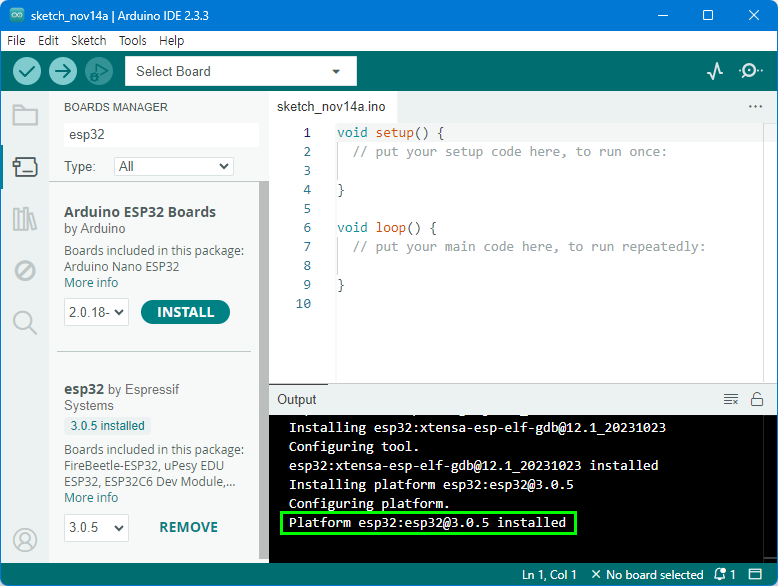778x586 pixels.
Task: Click 'Installing platform esp32:esp32@3.0.5' output line
Action: tap(431, 484)
